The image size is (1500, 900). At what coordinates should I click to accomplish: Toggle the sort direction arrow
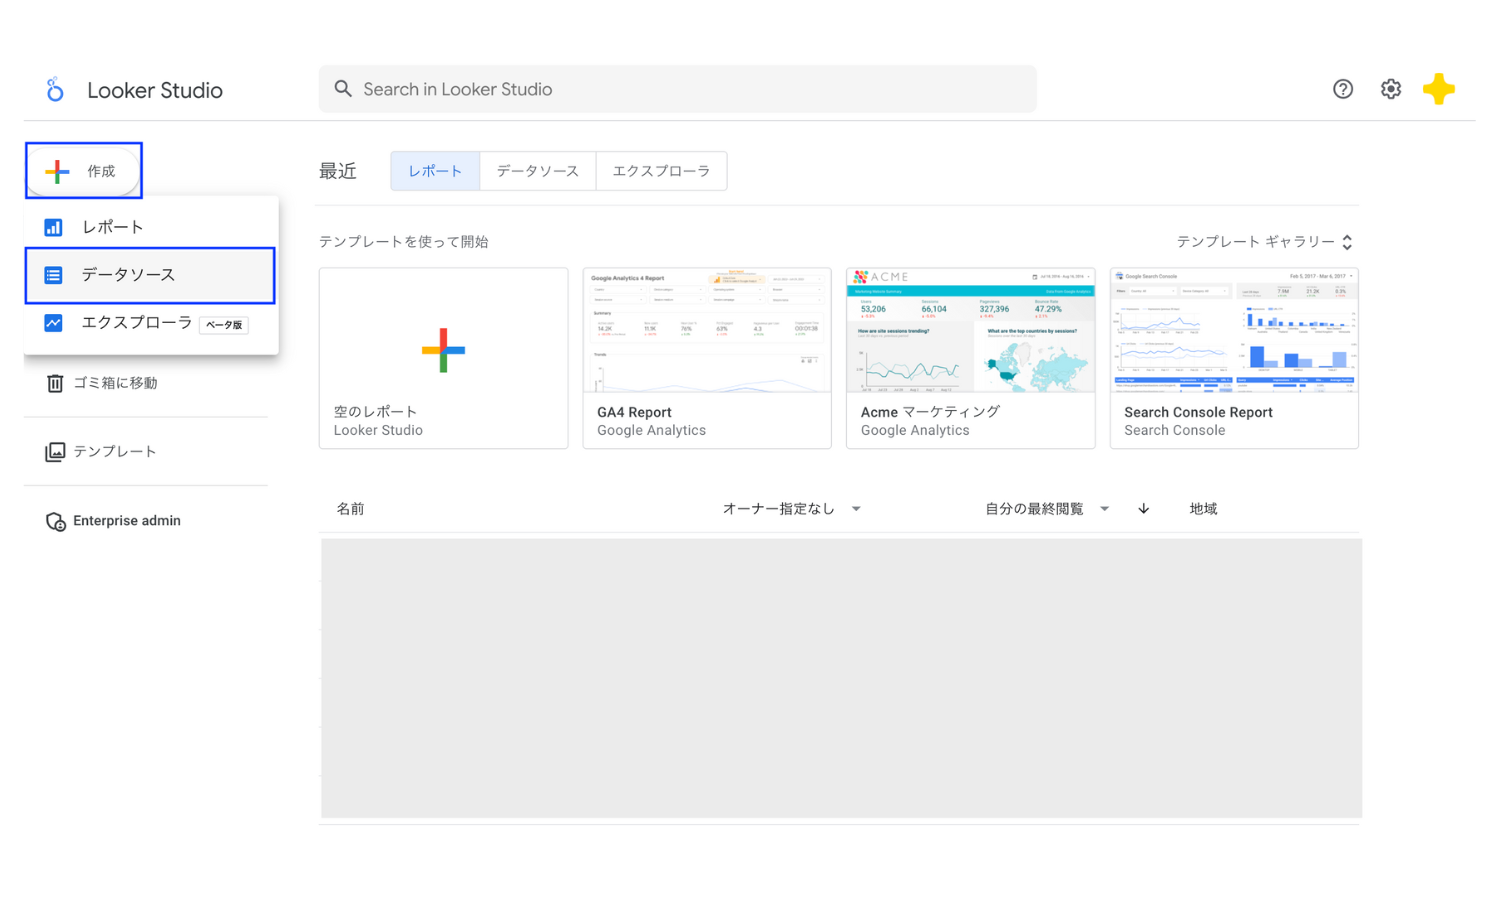point(1143,508)
